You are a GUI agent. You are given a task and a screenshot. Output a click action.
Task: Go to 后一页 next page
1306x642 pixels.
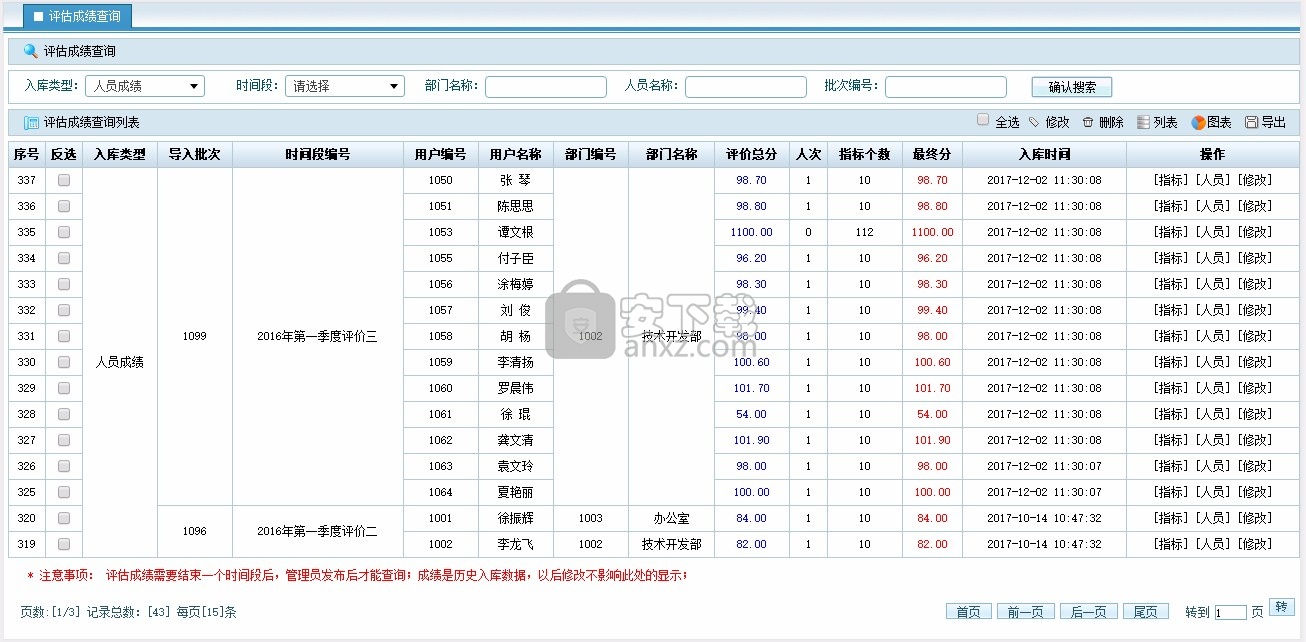click(x=1089, y=612)
